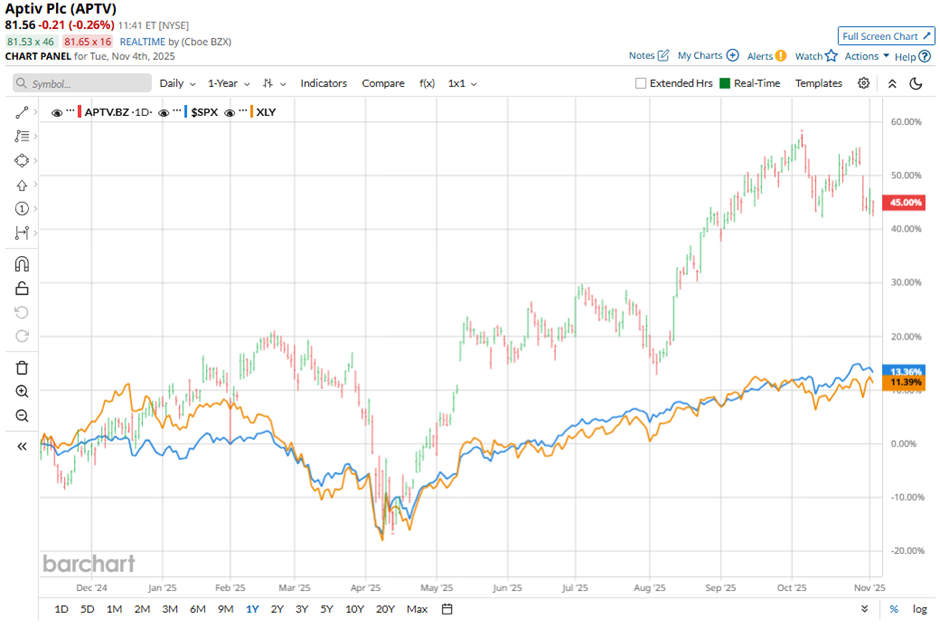The width and height of the screenshot is (940, 629).
Task: Check the Extended Hrs checkbox
Action: pyautogui.click(x=641, y=84)
